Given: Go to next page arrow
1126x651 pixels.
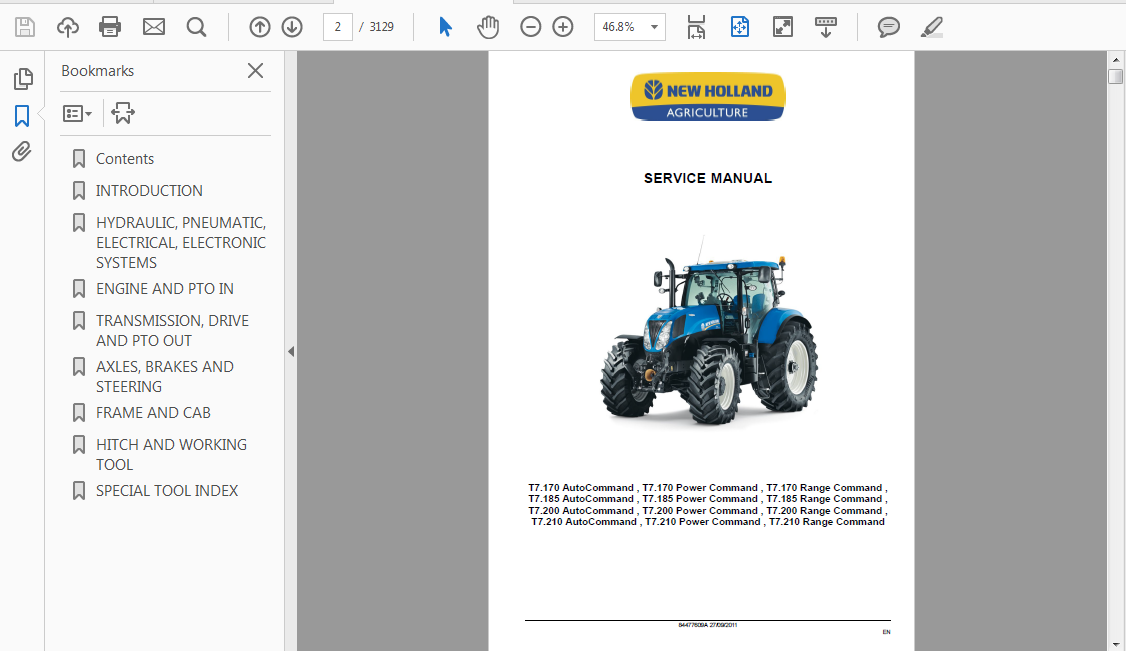Looking at the screenshot, I should pos(292,27).
